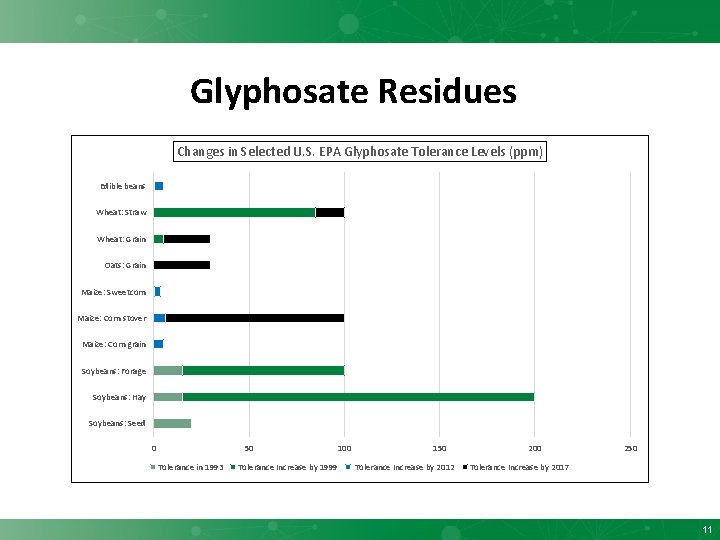This screenshot has height=540, width=720.
Task: Click the slide title "Glyphosate Residues"
Action: coord(353,91)
